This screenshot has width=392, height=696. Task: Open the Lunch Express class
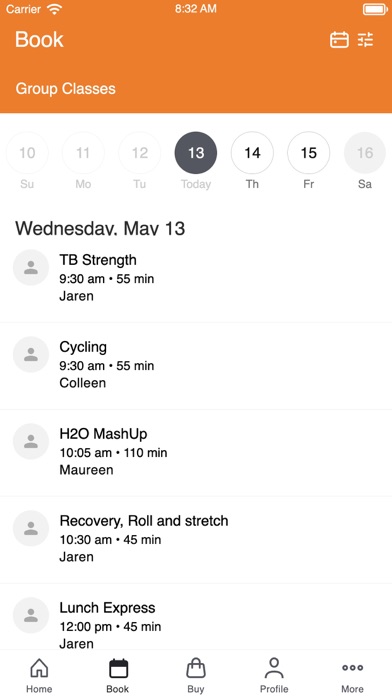tap(196, 617)
